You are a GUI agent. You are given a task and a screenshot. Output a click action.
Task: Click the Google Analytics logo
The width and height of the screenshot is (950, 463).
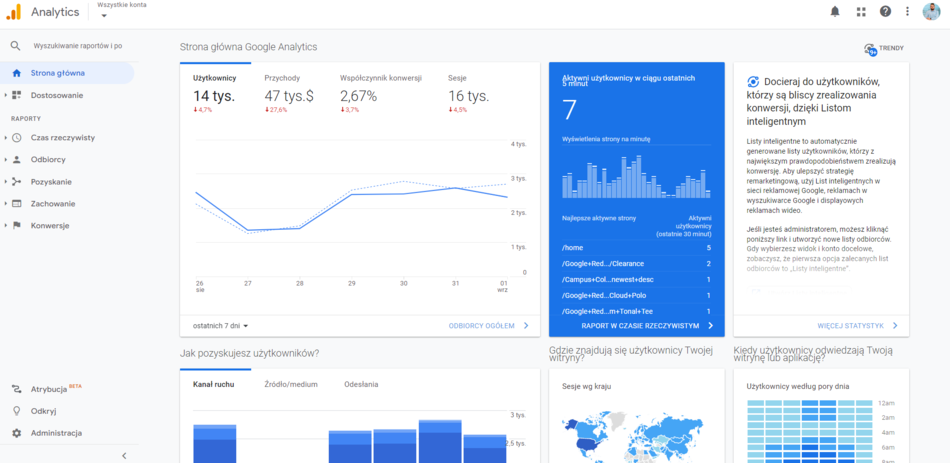[14, 12]
